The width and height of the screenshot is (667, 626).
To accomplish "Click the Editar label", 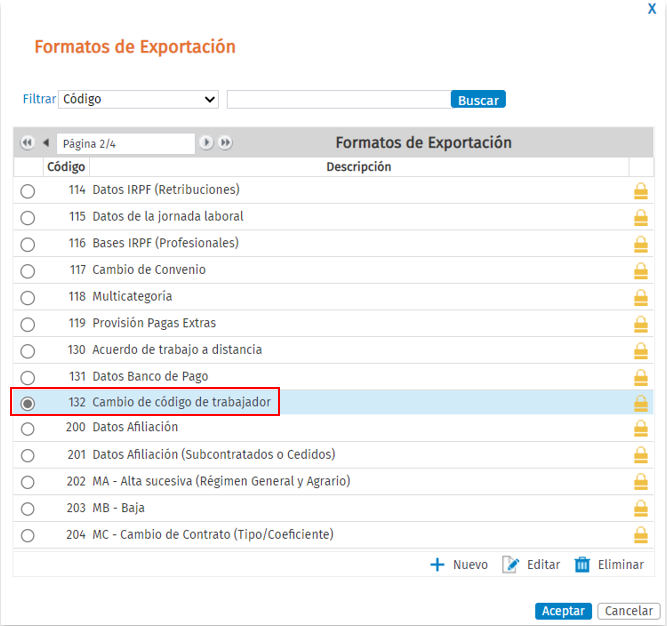I will pyautogui.click(x=543, y=565).
